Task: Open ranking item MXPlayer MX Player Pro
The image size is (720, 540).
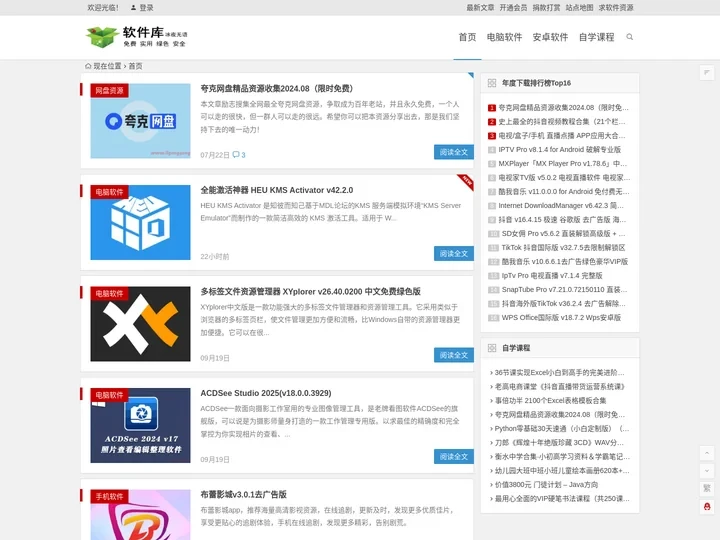Action: [x=562, y=163]
